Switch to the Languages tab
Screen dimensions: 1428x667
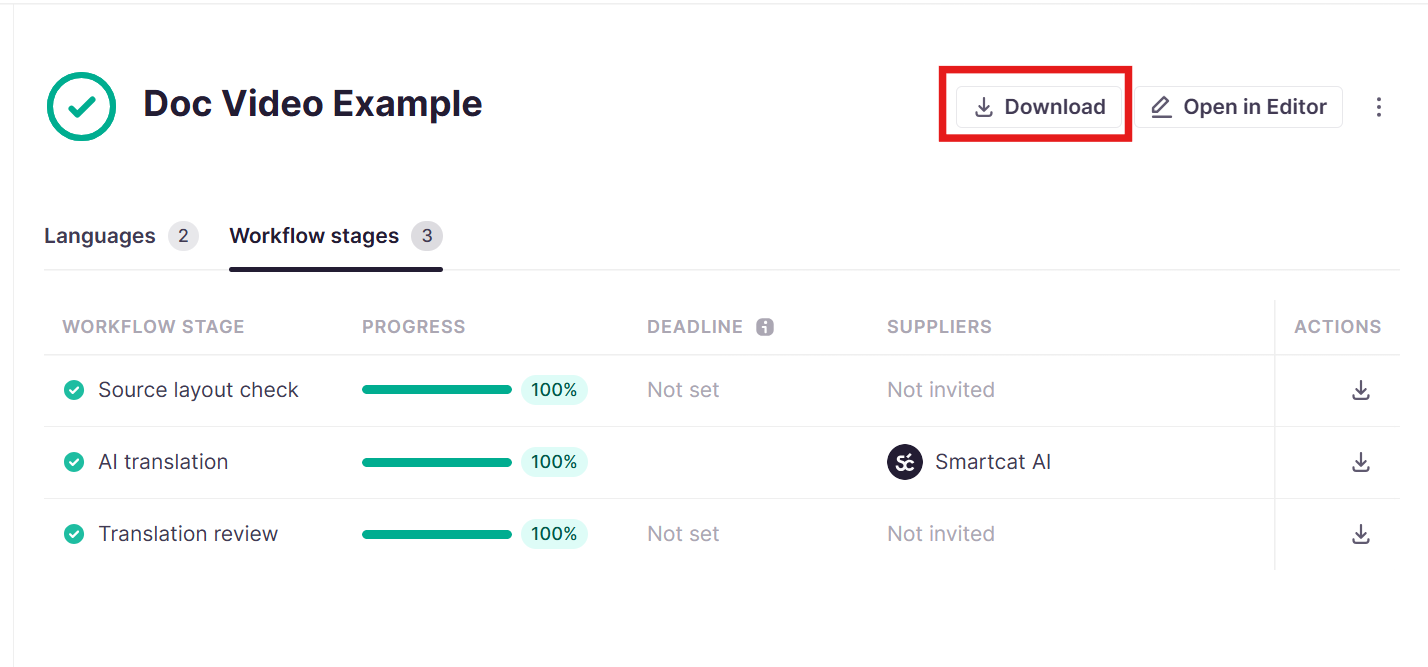[100, 236]
